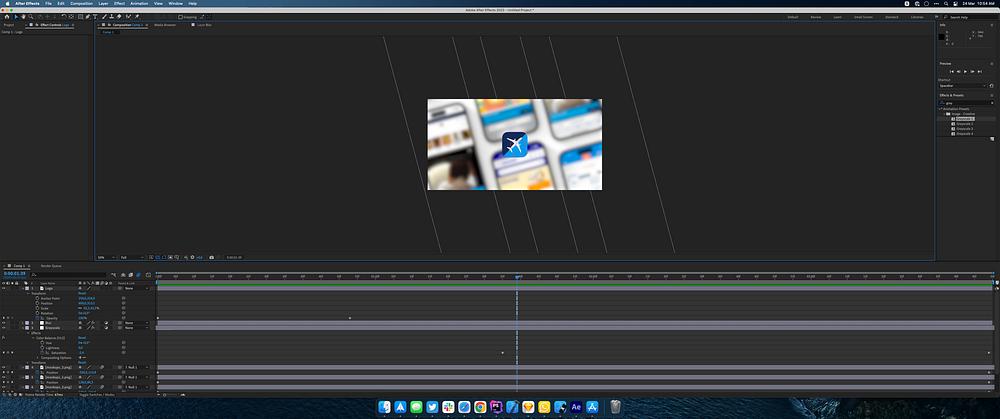Open the Logo layer's Parent None dropdown
The width and height of the screenshot is (1000, 419).
(x=136, y=288)
